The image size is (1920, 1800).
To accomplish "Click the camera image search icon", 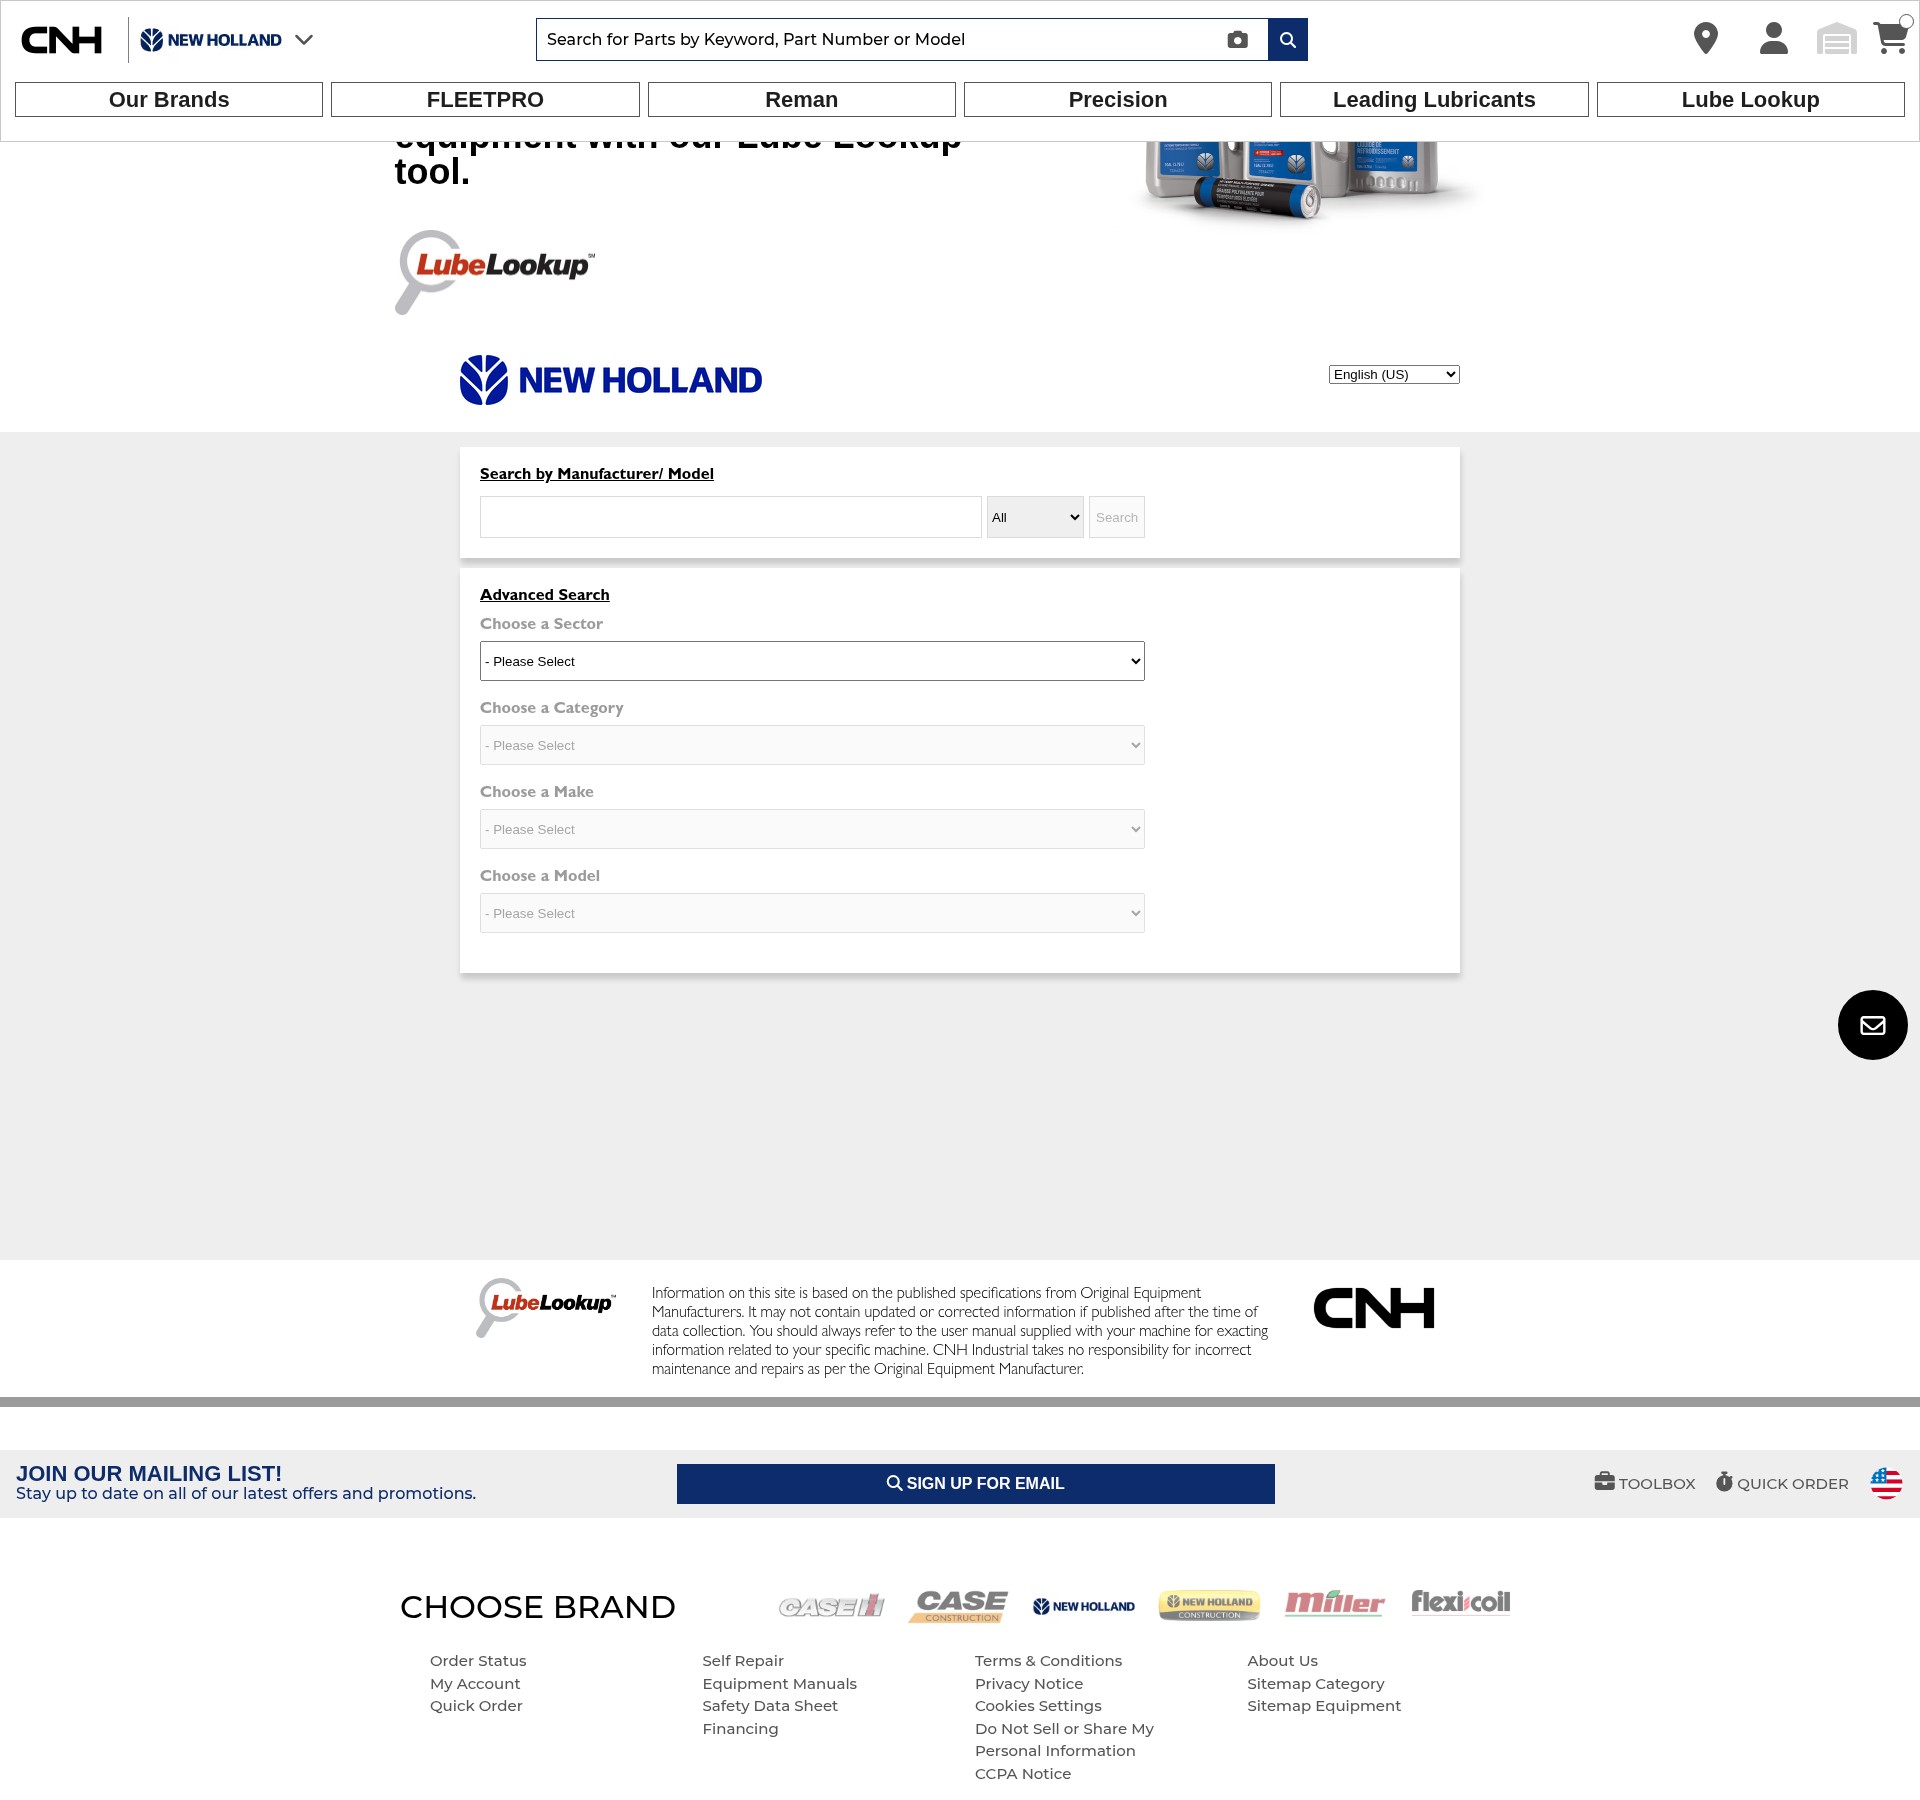I will (x=1237, y=40).
